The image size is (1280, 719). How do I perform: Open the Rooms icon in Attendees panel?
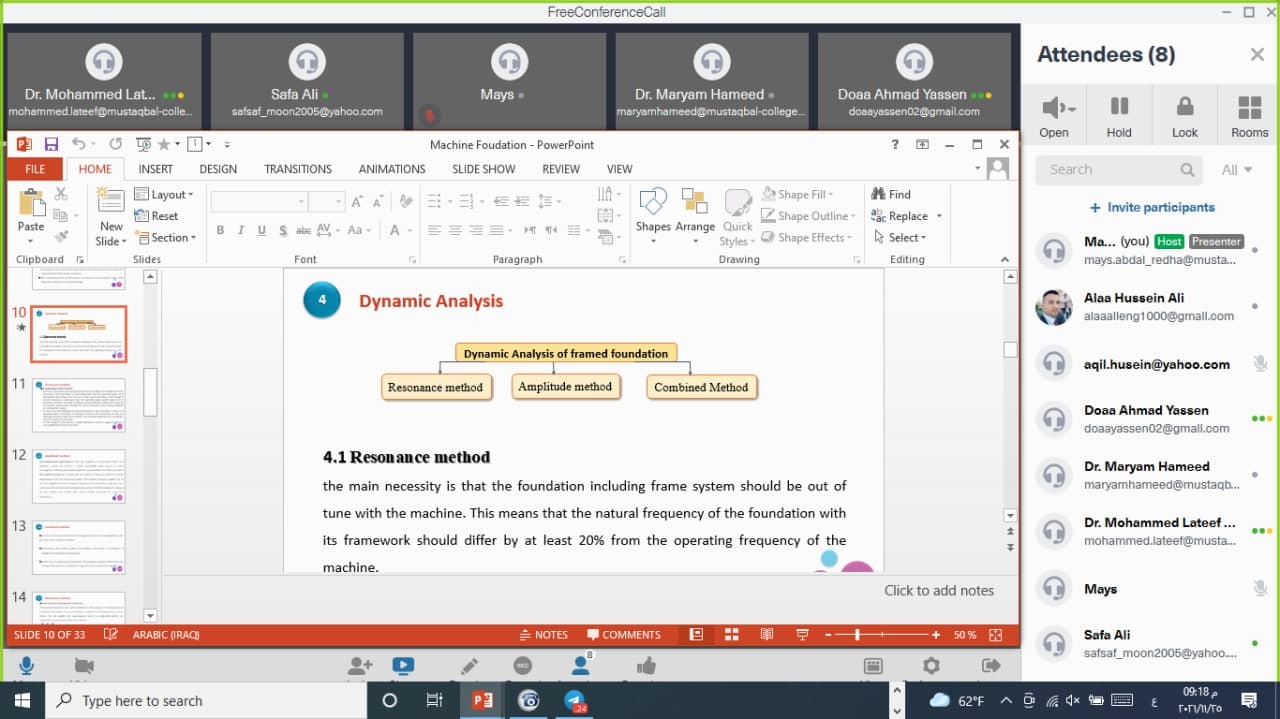coord(1249,115)
